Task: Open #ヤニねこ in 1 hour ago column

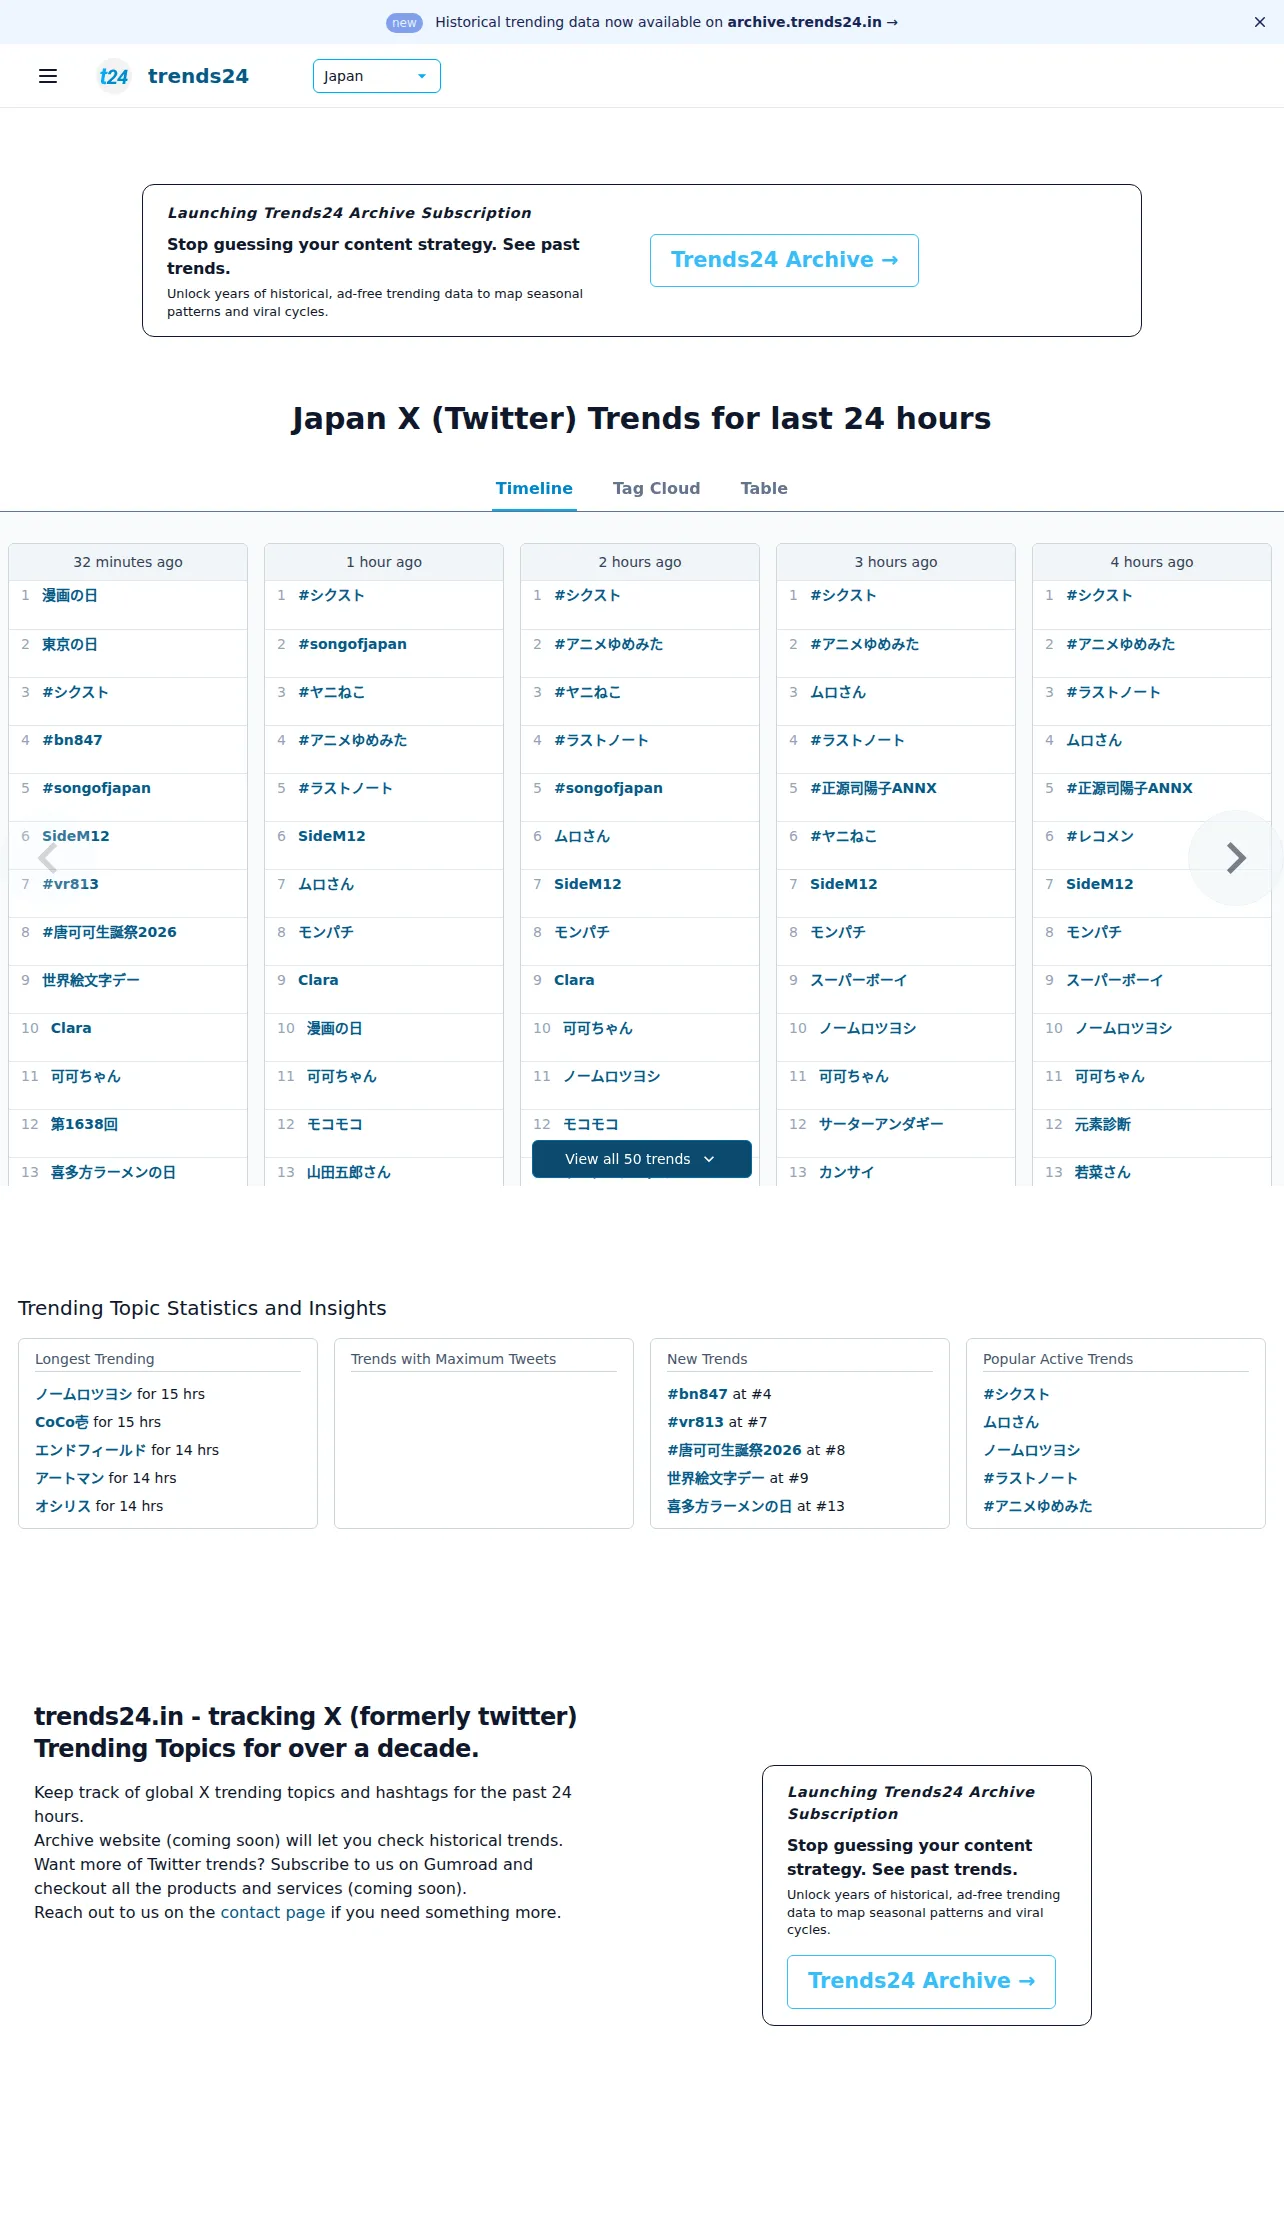Action: point(331,692)
